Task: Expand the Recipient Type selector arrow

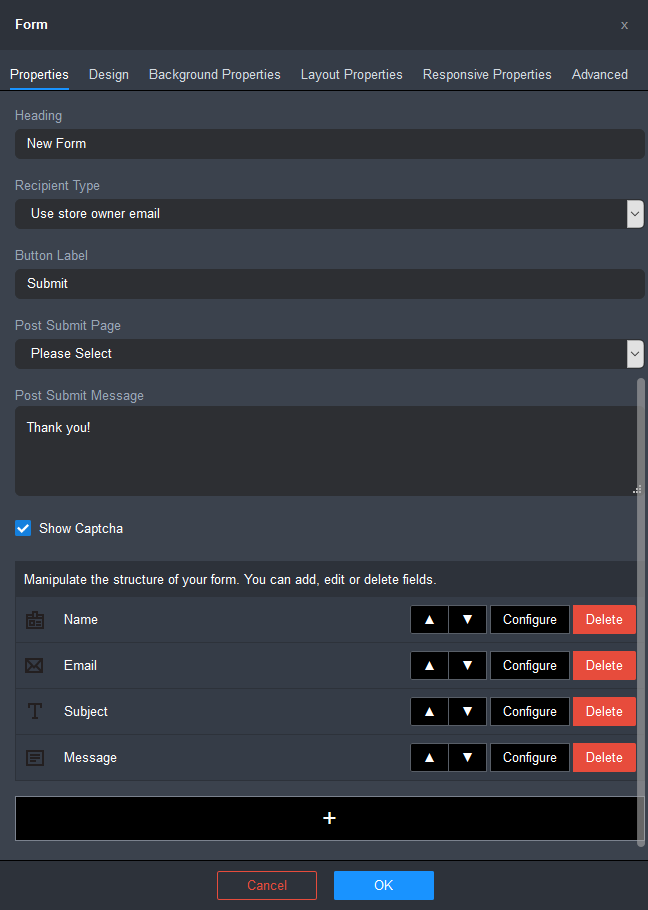Action: (x=635, y=213)
